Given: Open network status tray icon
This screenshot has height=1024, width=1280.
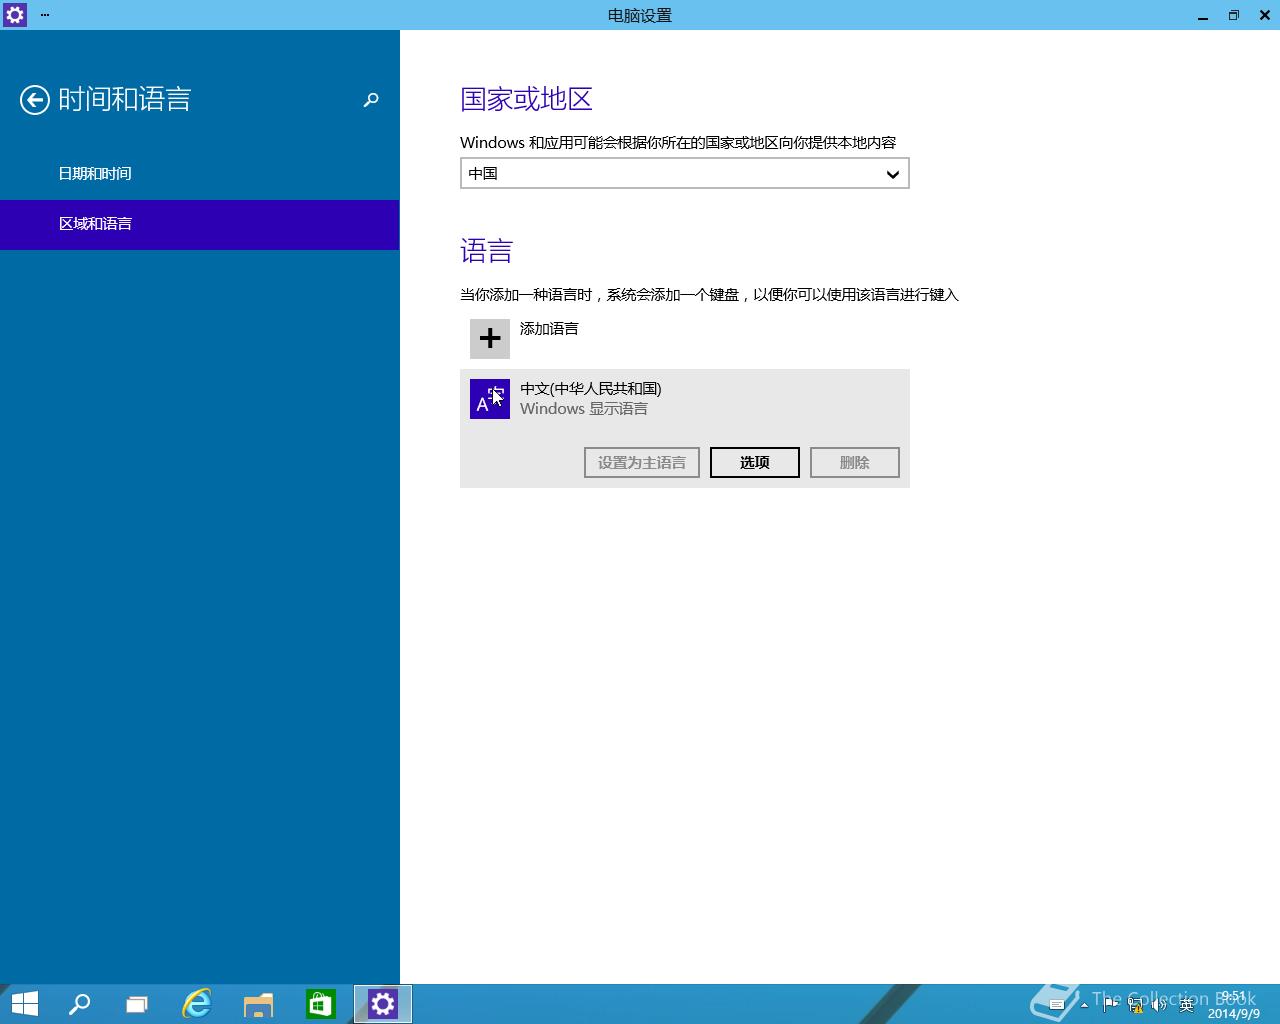Looking at the screenshot, I should click(x=1135, y=1005).
